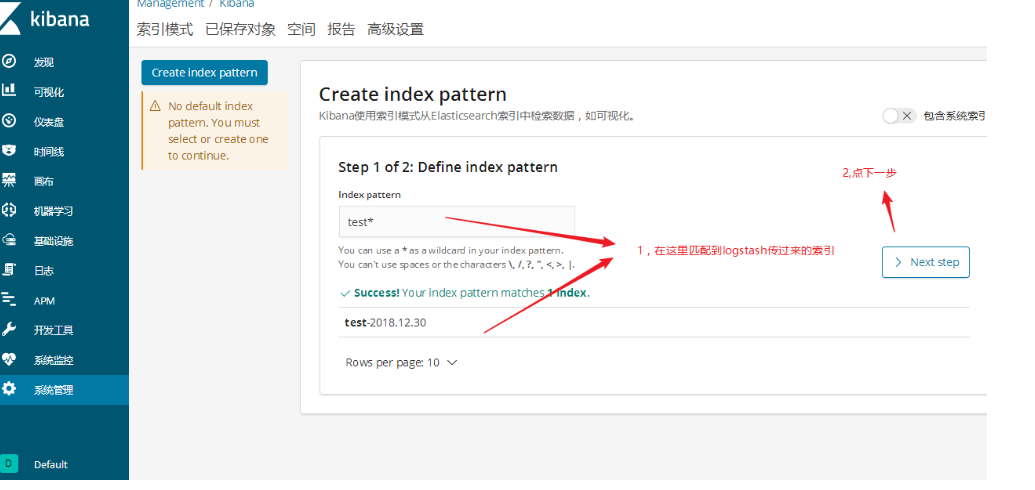Open the 发现 compass icon
This screenshot has width=1035, height=490.
9,61
